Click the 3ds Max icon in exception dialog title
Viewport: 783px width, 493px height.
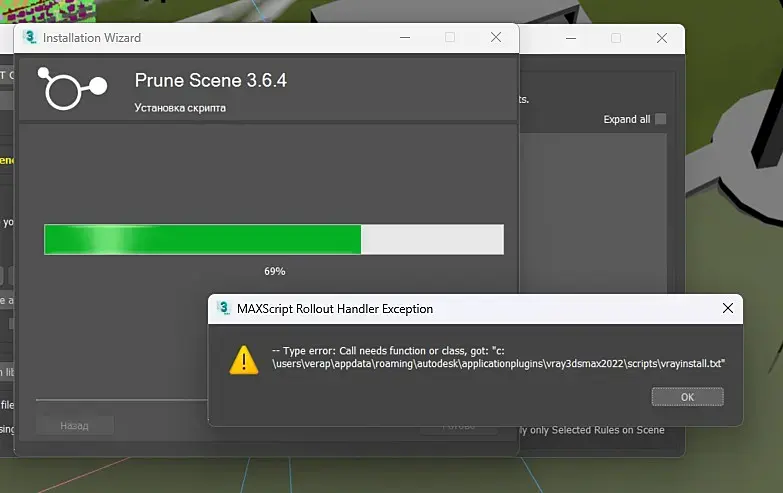(x=223, y=308)
